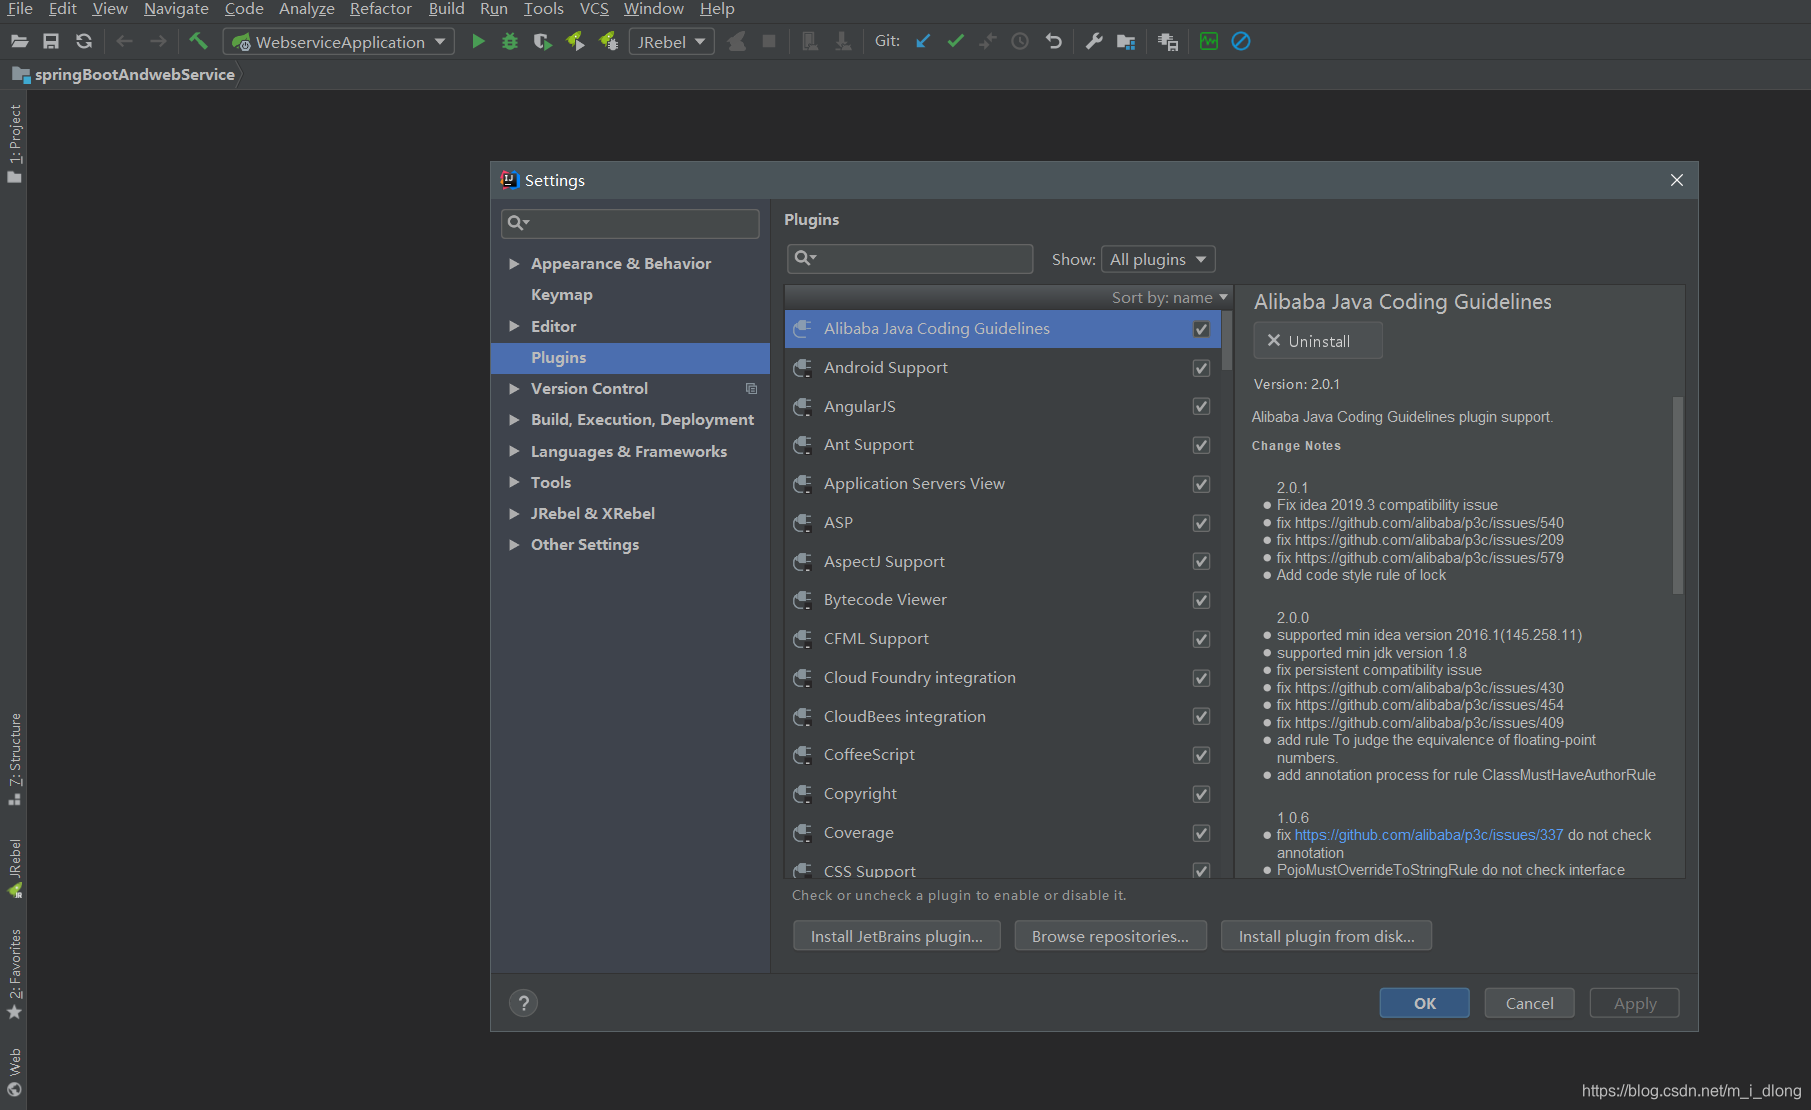The image size is (1811, 1110).
Task: Select Keymap in settings tree
Action: tap(561, 294)
